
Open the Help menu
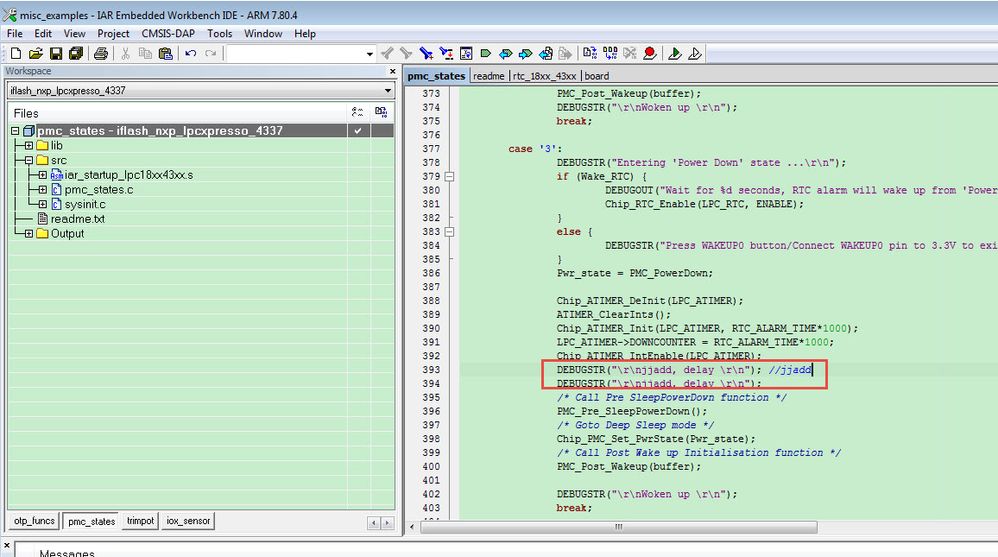click(305, 34)
